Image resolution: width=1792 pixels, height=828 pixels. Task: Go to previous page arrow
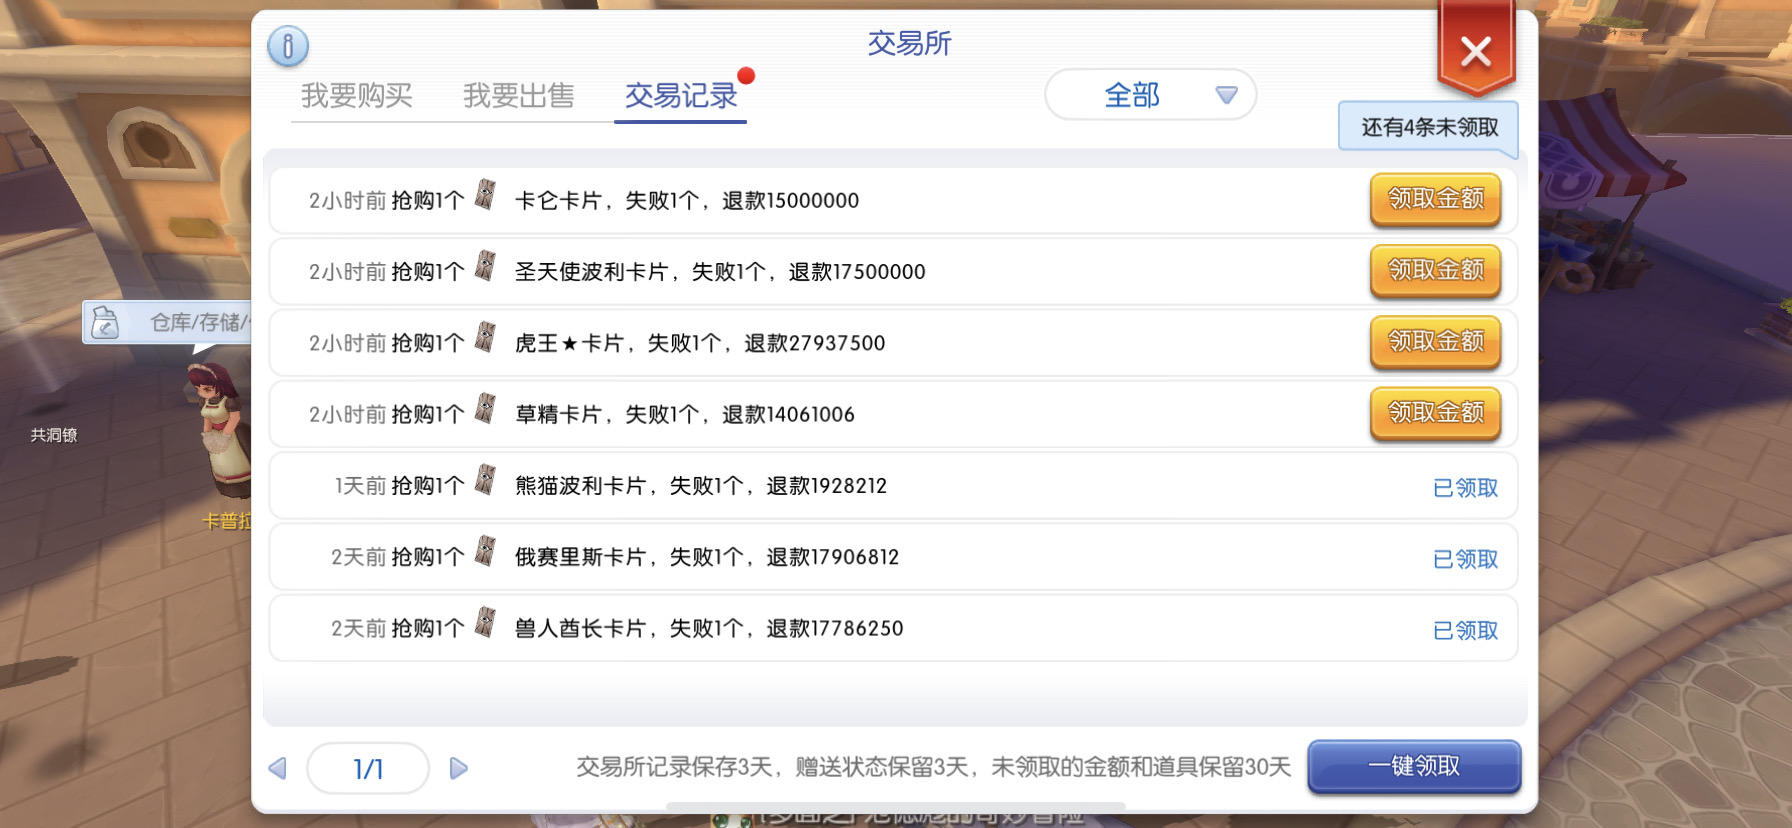278,768
